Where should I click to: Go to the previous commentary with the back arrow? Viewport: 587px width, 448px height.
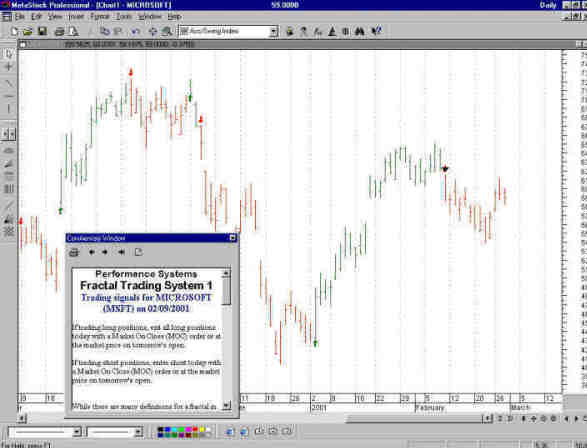[x=91, y=252]
